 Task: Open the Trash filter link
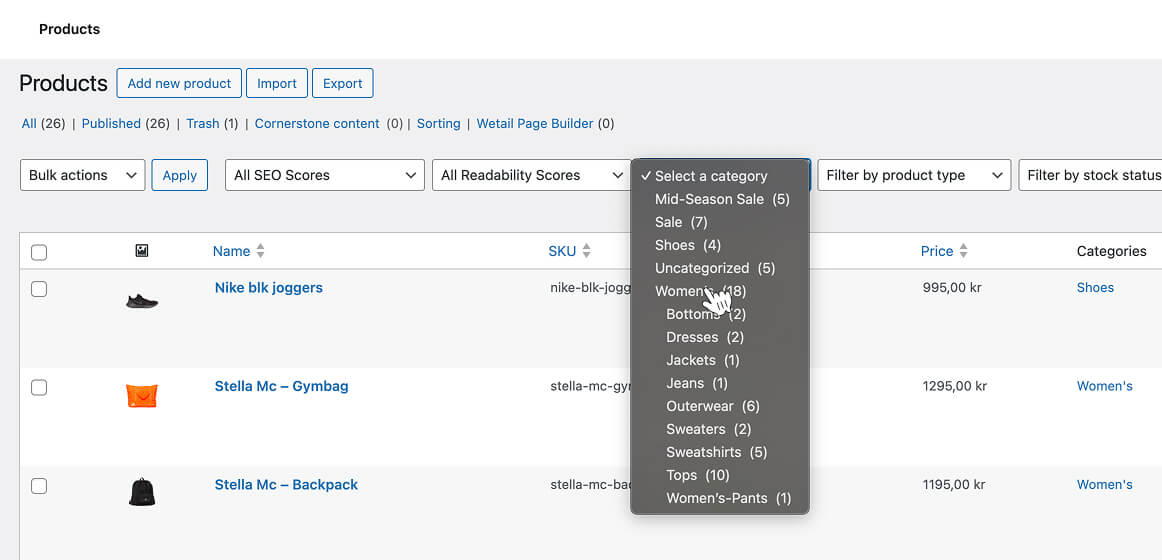click(x=202, y=124)
